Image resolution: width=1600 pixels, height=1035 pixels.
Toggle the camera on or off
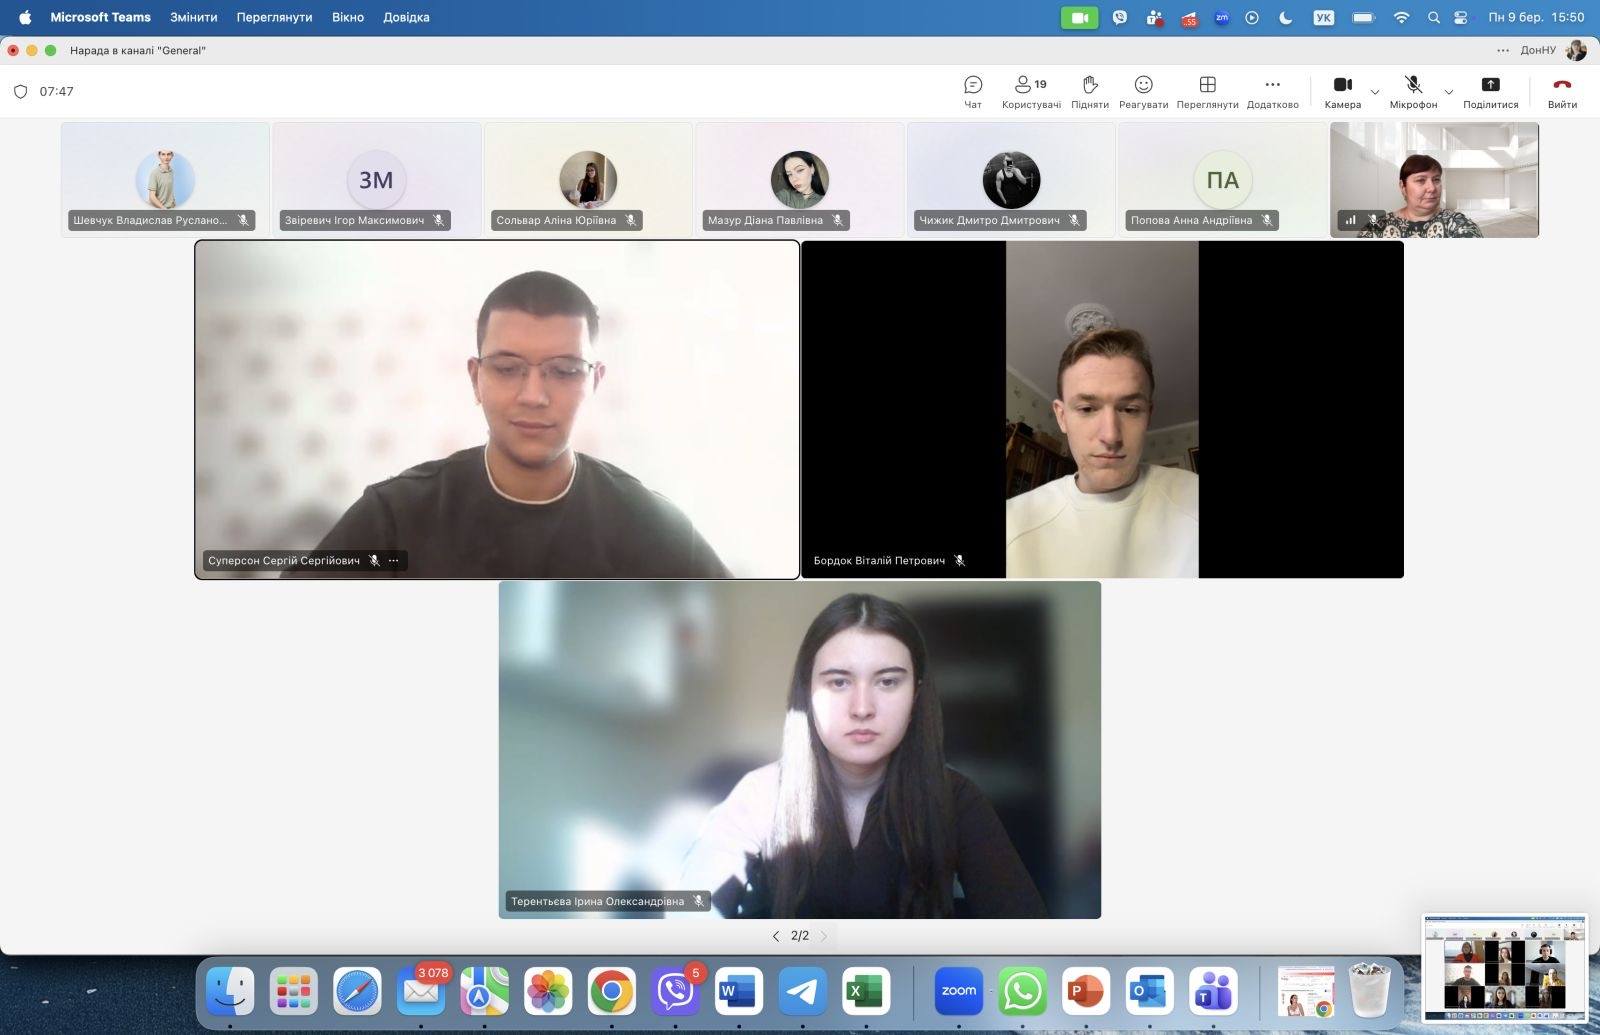point(1342,91)
